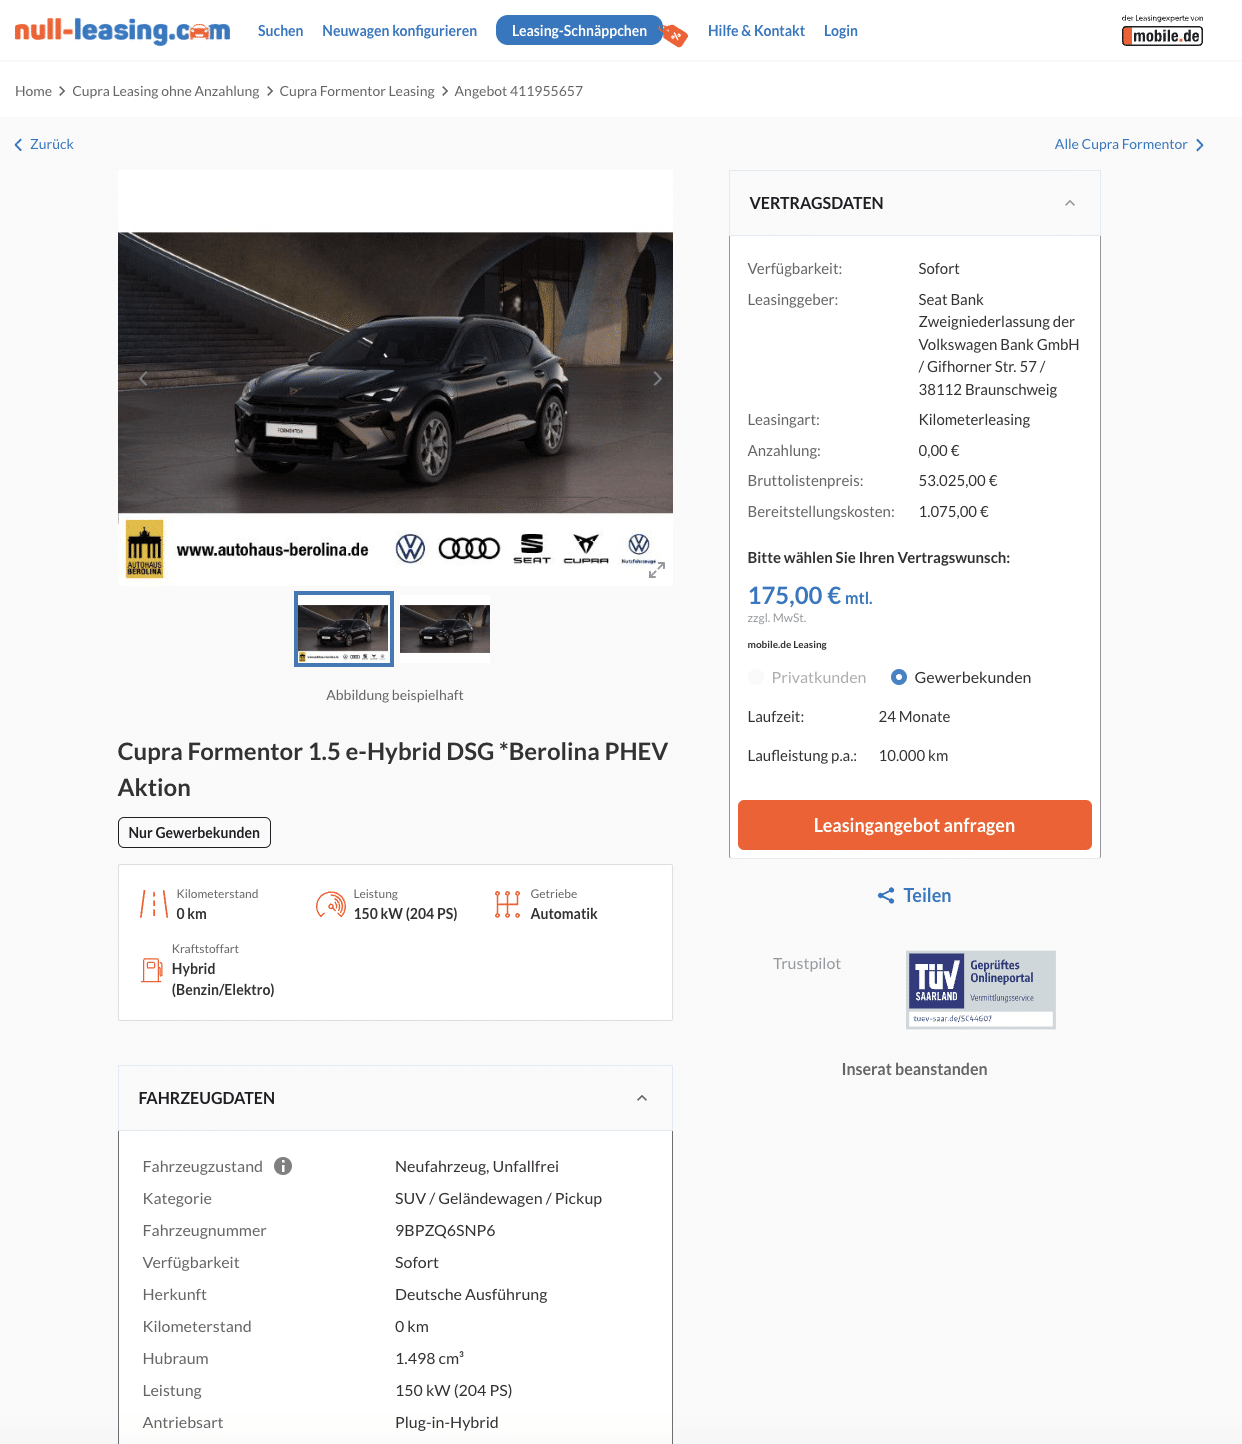Click the Teilen share link
The width and height of the screenshot is (1242, 1444).
tap(927, 896)
